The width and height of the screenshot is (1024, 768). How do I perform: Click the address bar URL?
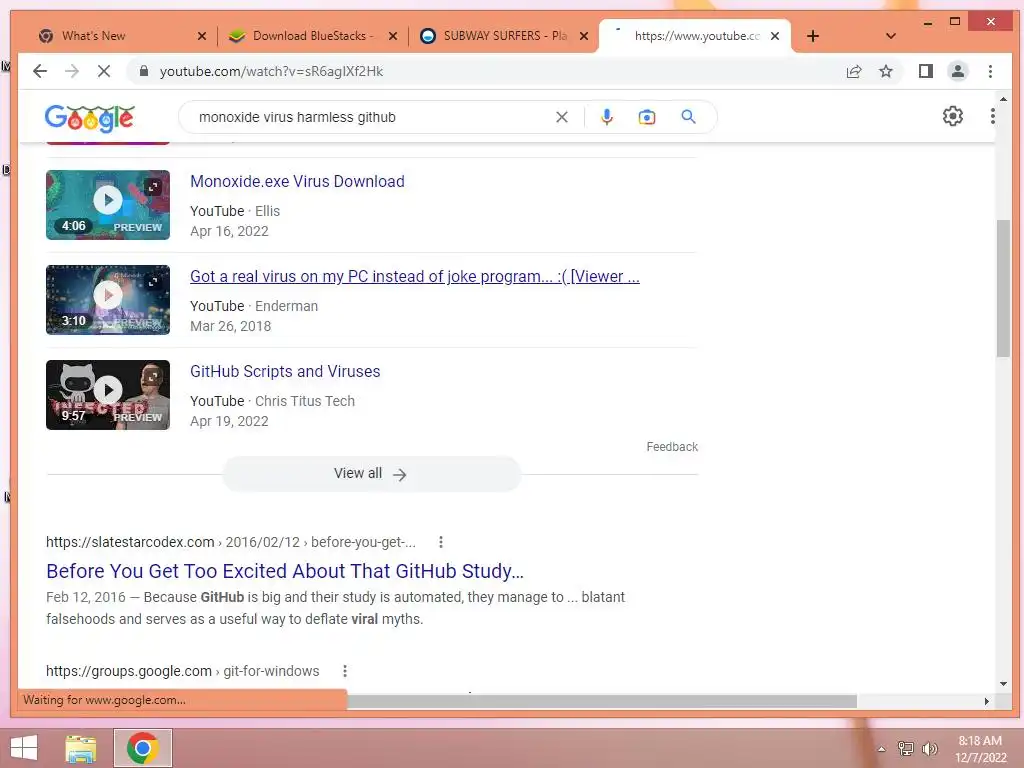(271, 71)
